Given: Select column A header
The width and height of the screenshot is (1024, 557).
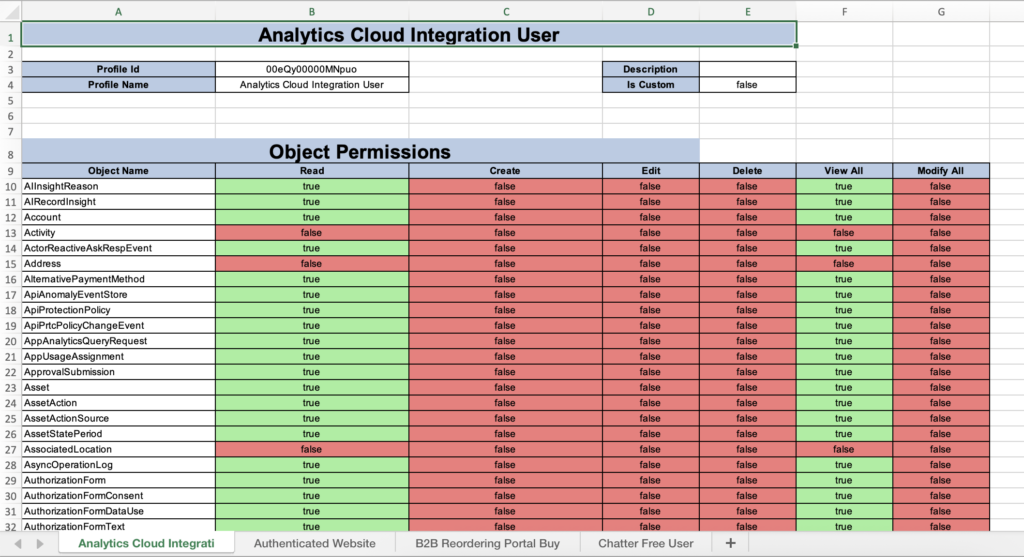Looking at the screenshot, I should pos(118,11).
